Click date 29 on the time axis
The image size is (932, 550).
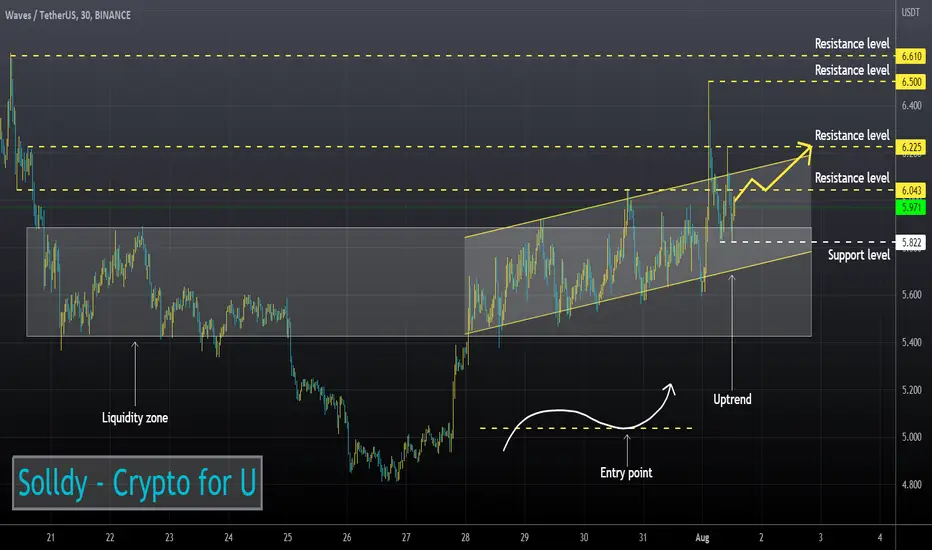click(524, 538)
